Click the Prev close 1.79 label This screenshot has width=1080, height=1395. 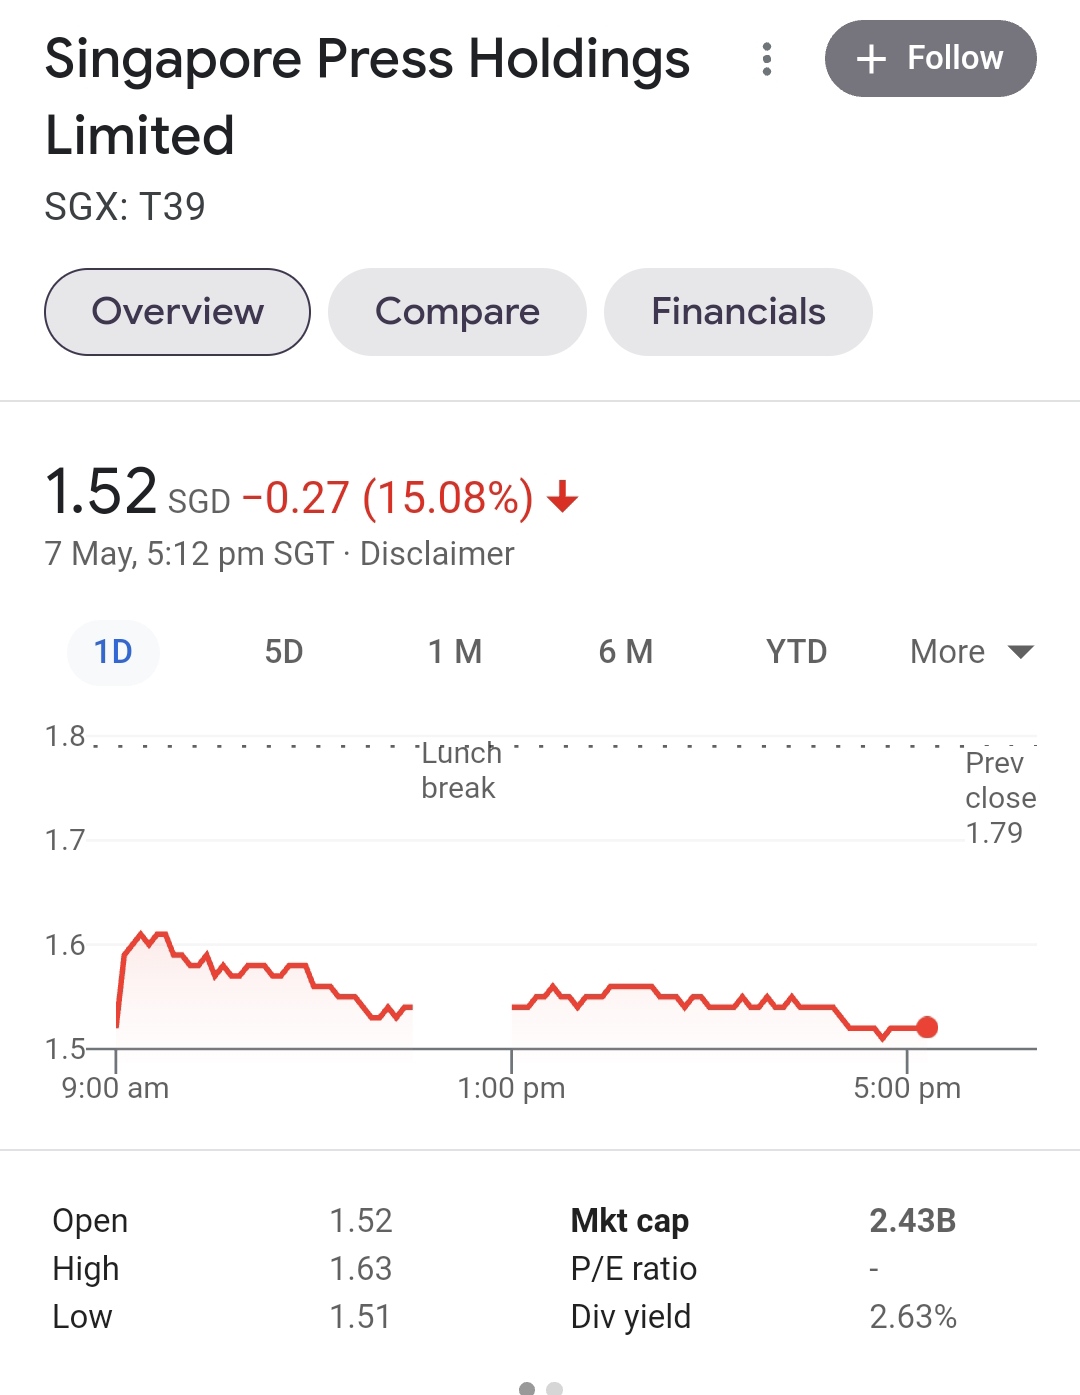999,798
